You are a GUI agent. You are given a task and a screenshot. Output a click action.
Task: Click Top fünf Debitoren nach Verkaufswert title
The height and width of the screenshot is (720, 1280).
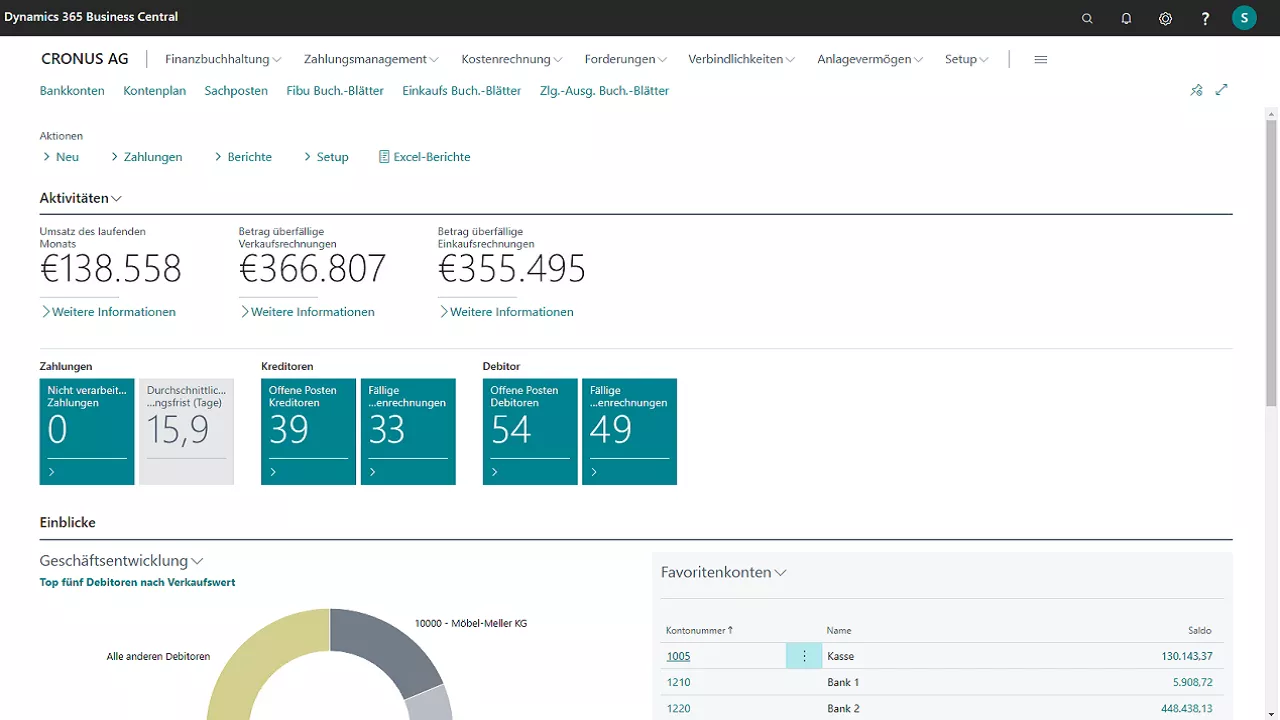[x=137, y=582]
